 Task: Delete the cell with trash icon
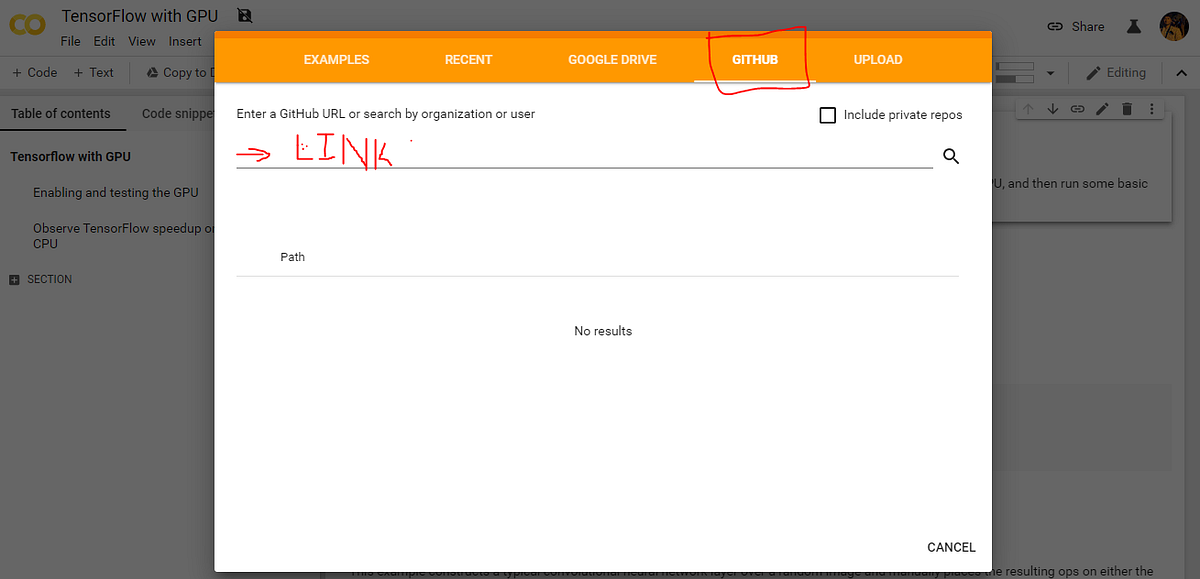tap(1127, 109)
